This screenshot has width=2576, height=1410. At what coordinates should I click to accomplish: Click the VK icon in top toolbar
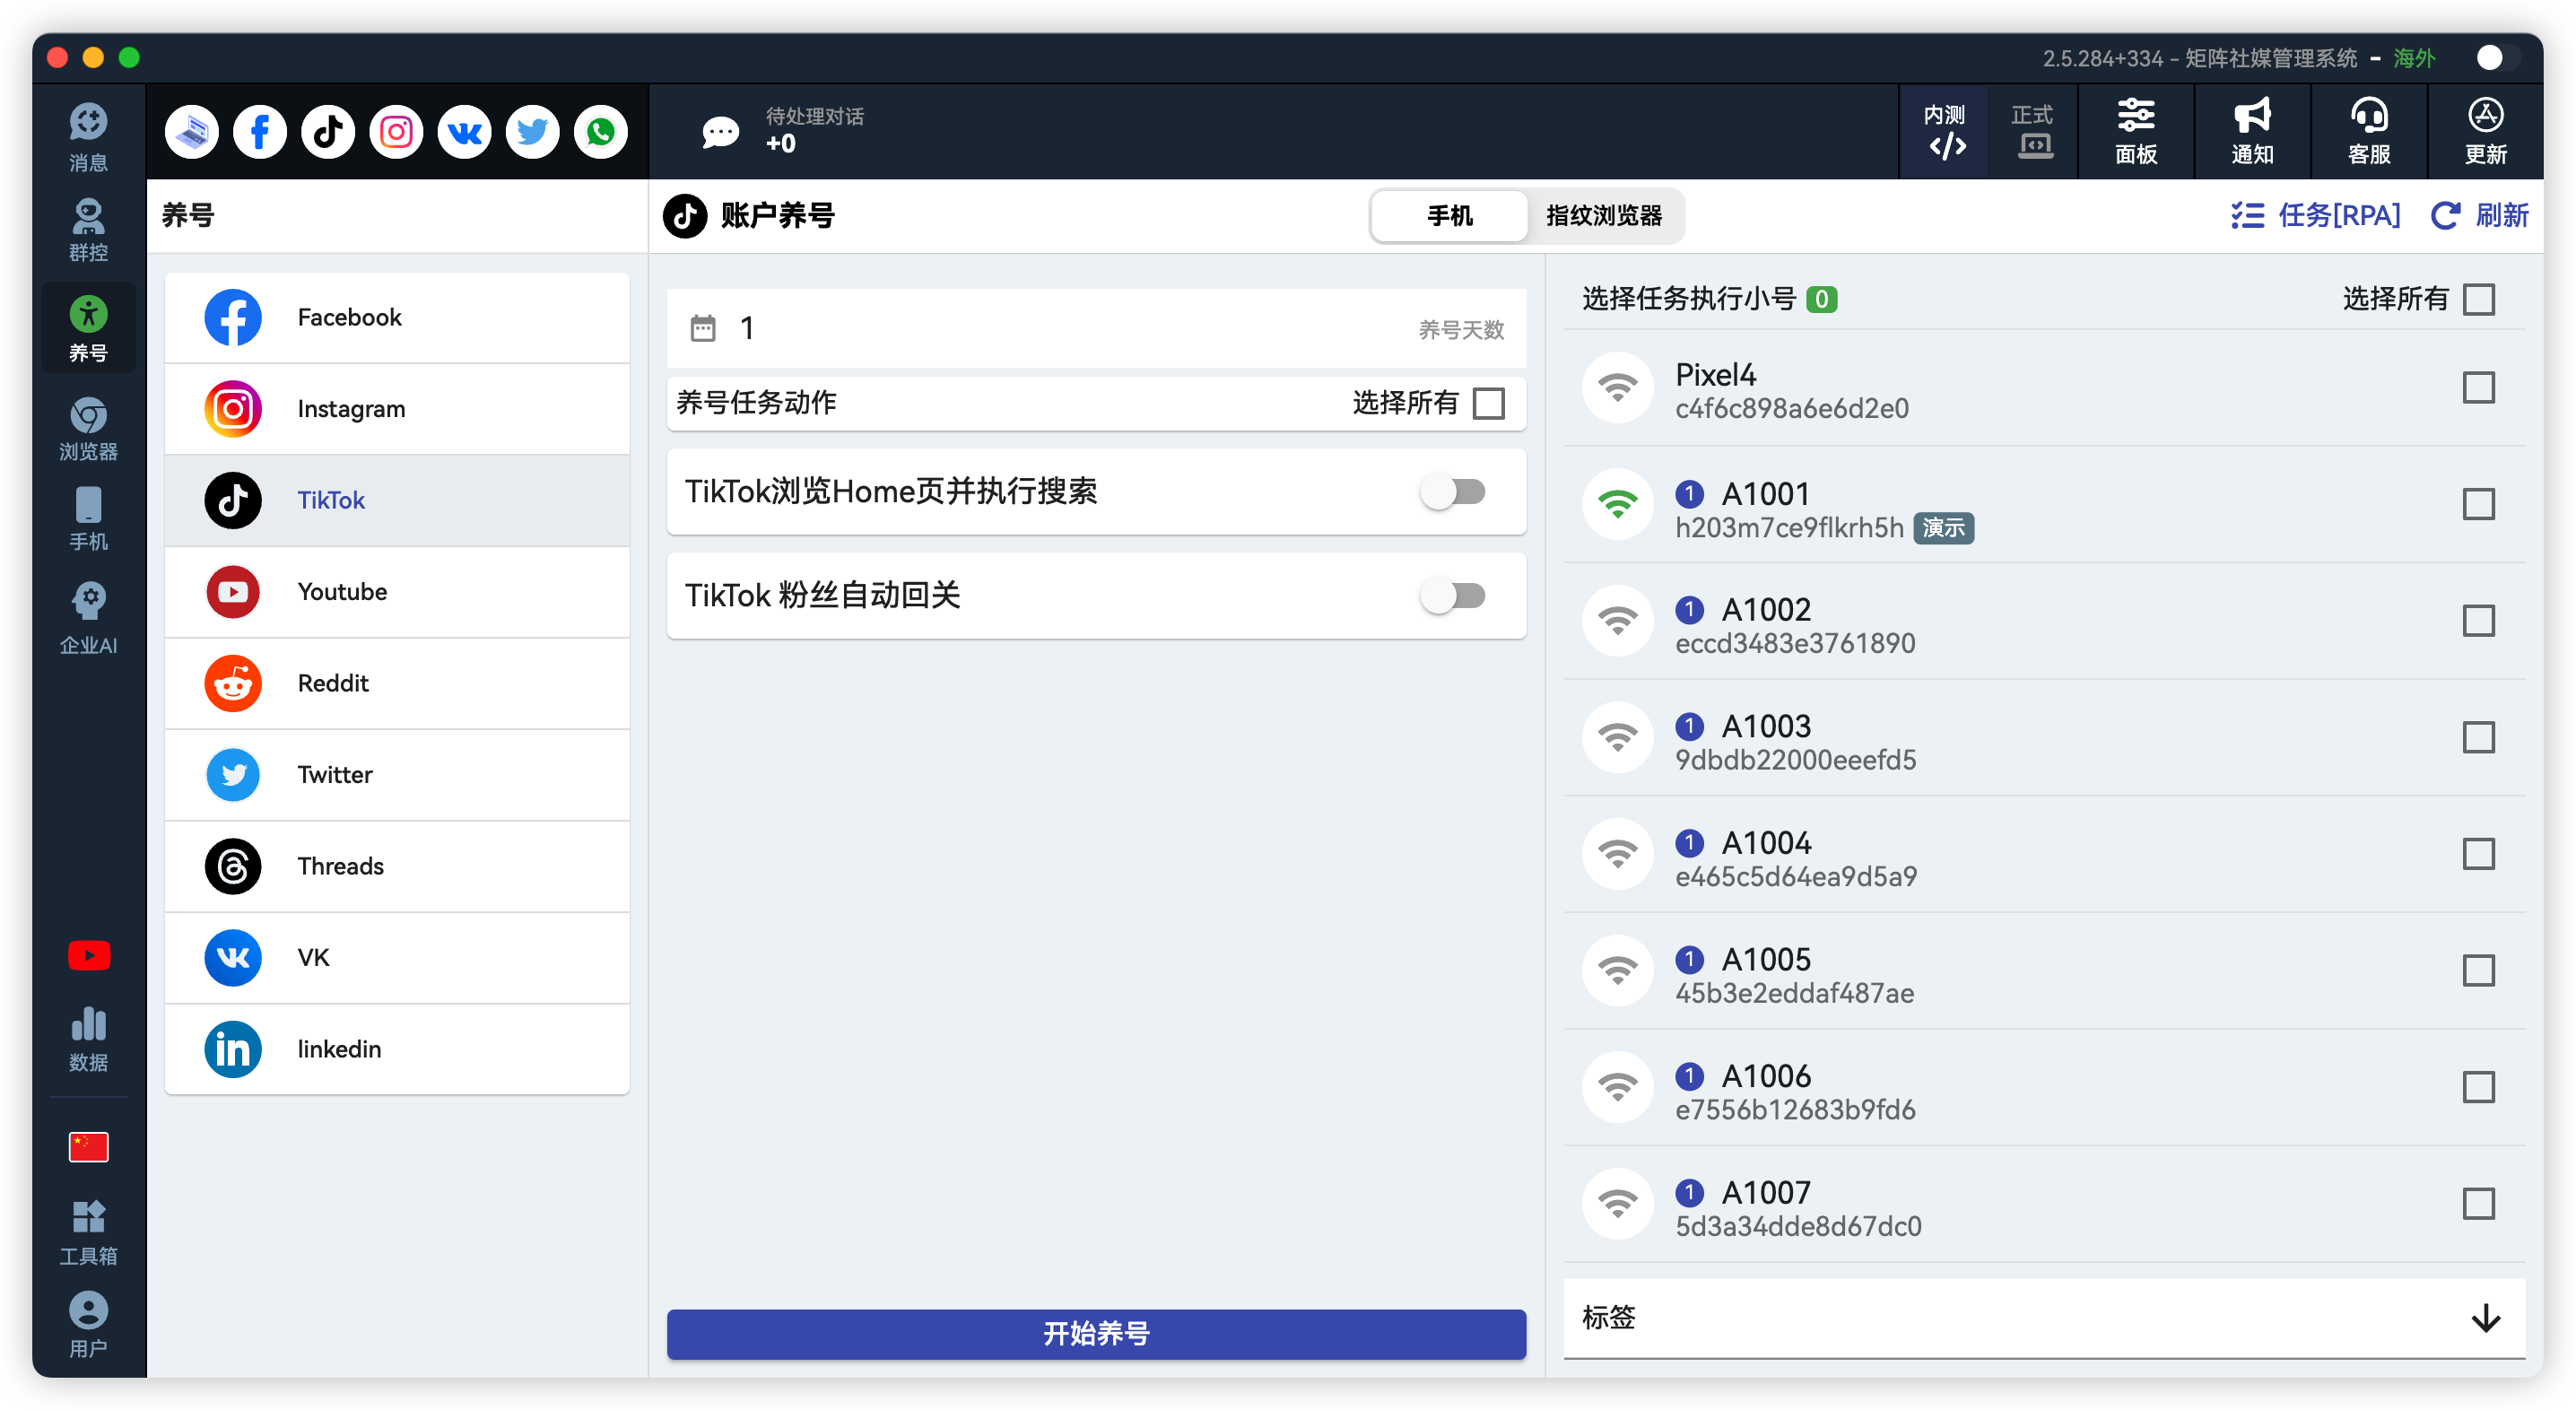click(x=465, y=131)
